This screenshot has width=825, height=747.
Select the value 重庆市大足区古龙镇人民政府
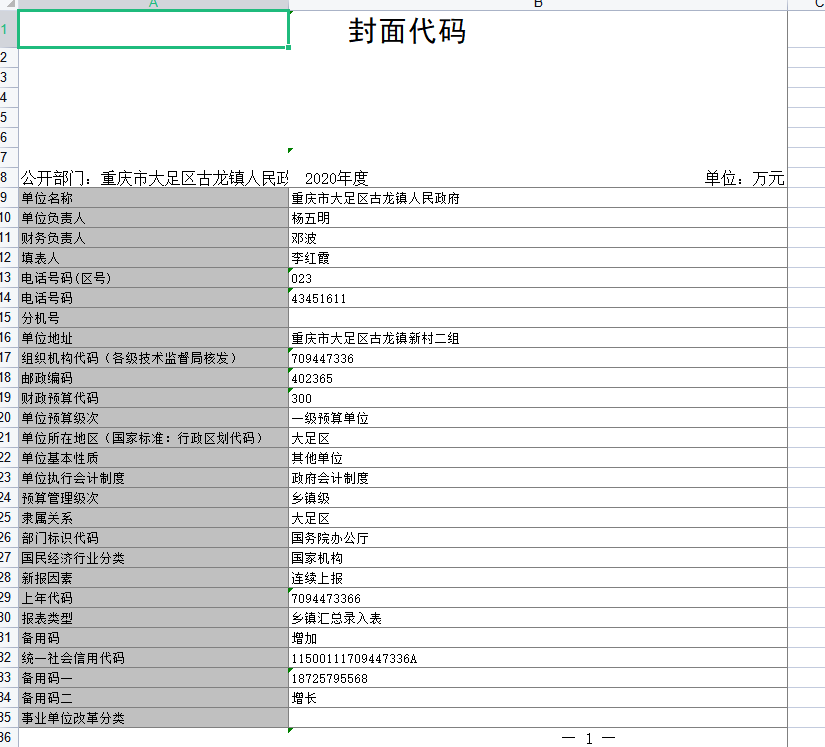(x=538, y=198)
